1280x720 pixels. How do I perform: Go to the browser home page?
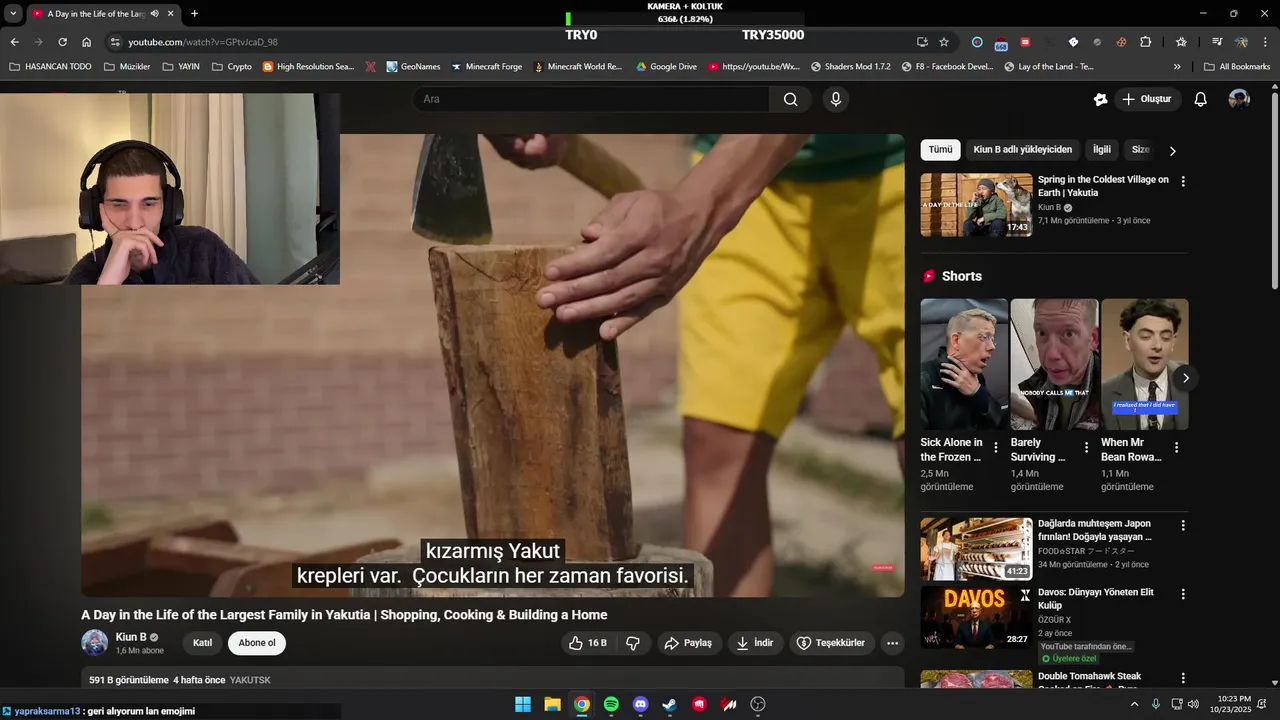pos(87,42)
